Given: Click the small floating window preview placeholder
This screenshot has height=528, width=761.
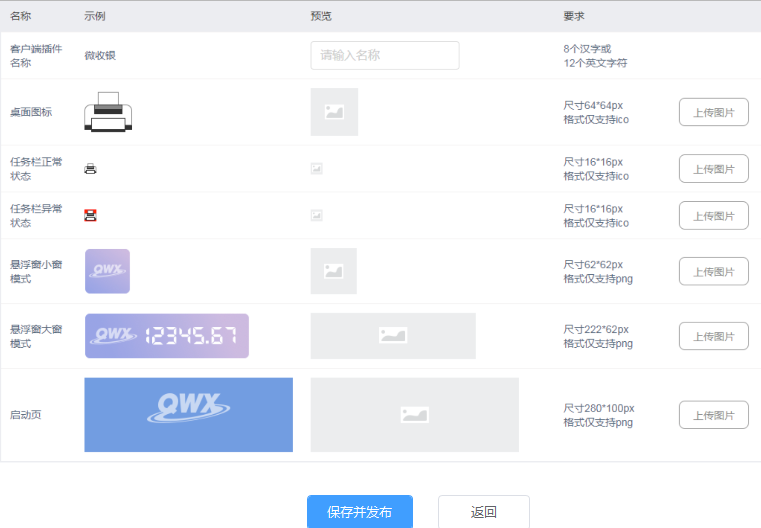Looking at the screenshot, I should (334, 271).
